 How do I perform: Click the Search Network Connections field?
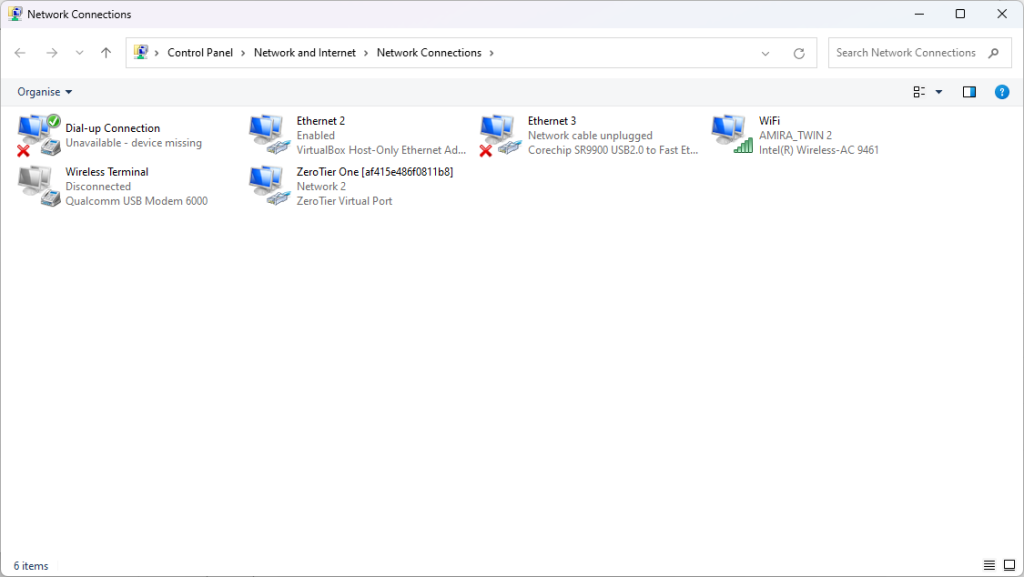point(905,53)
